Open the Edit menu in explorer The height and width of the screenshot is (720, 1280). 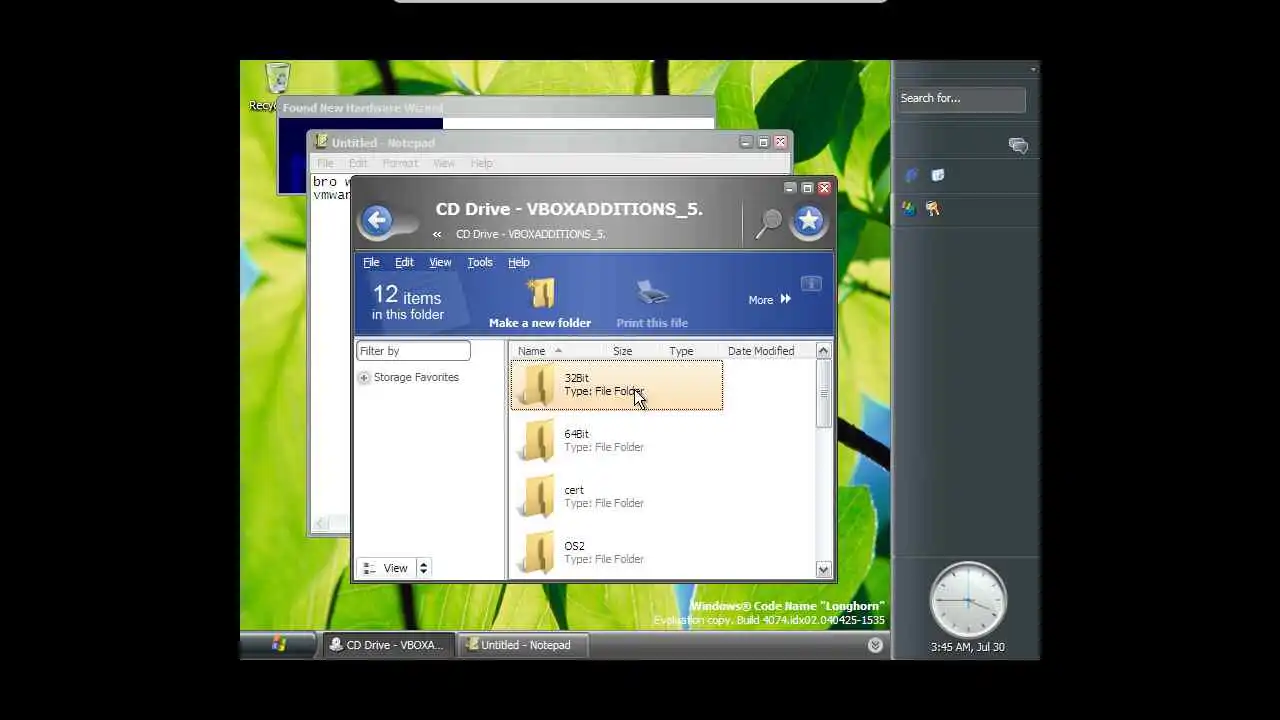[404, 262]
